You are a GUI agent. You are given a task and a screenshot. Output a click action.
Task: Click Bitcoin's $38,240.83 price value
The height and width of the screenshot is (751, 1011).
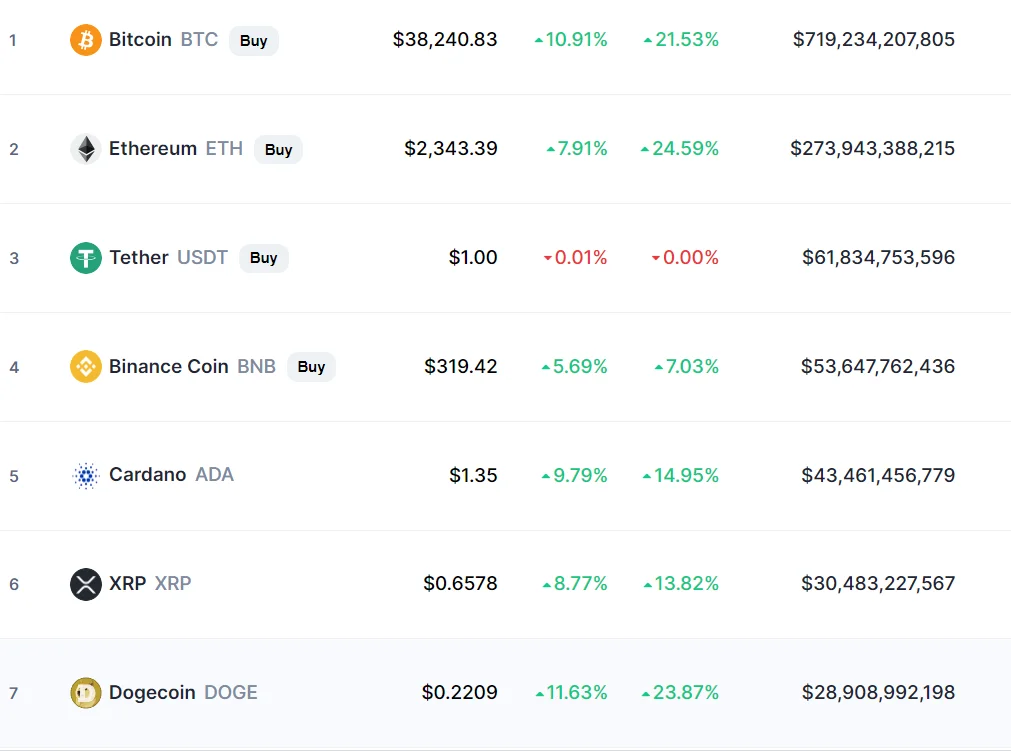[x=445, y=39]
